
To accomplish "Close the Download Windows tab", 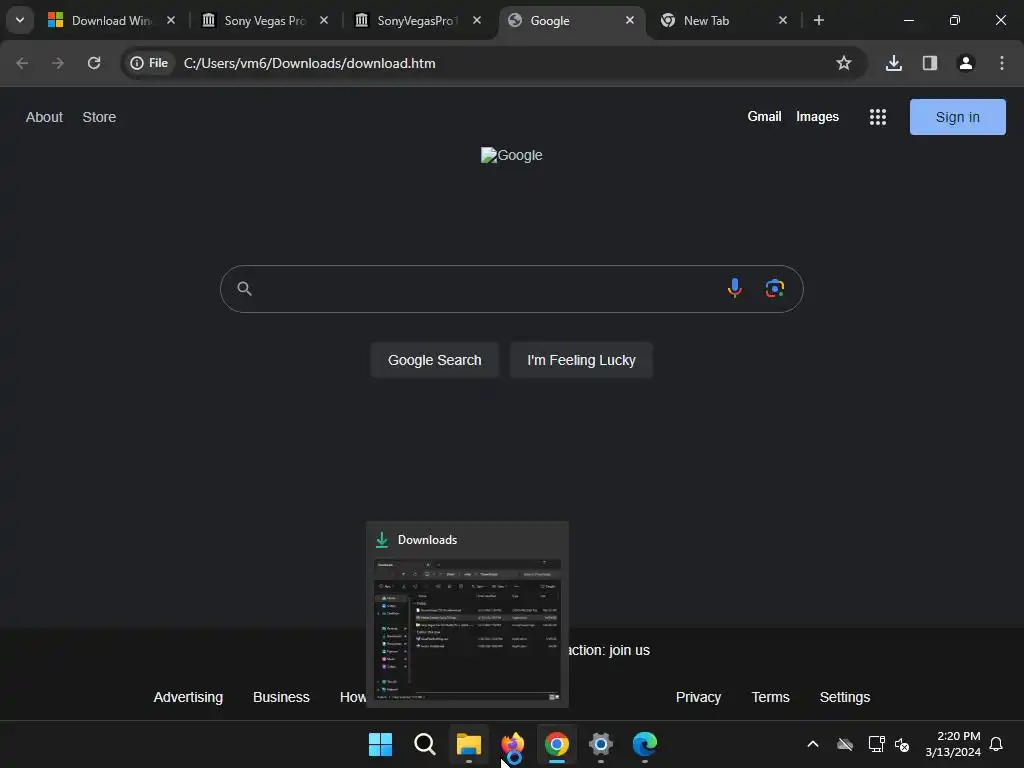I will (x=171, y=20).
